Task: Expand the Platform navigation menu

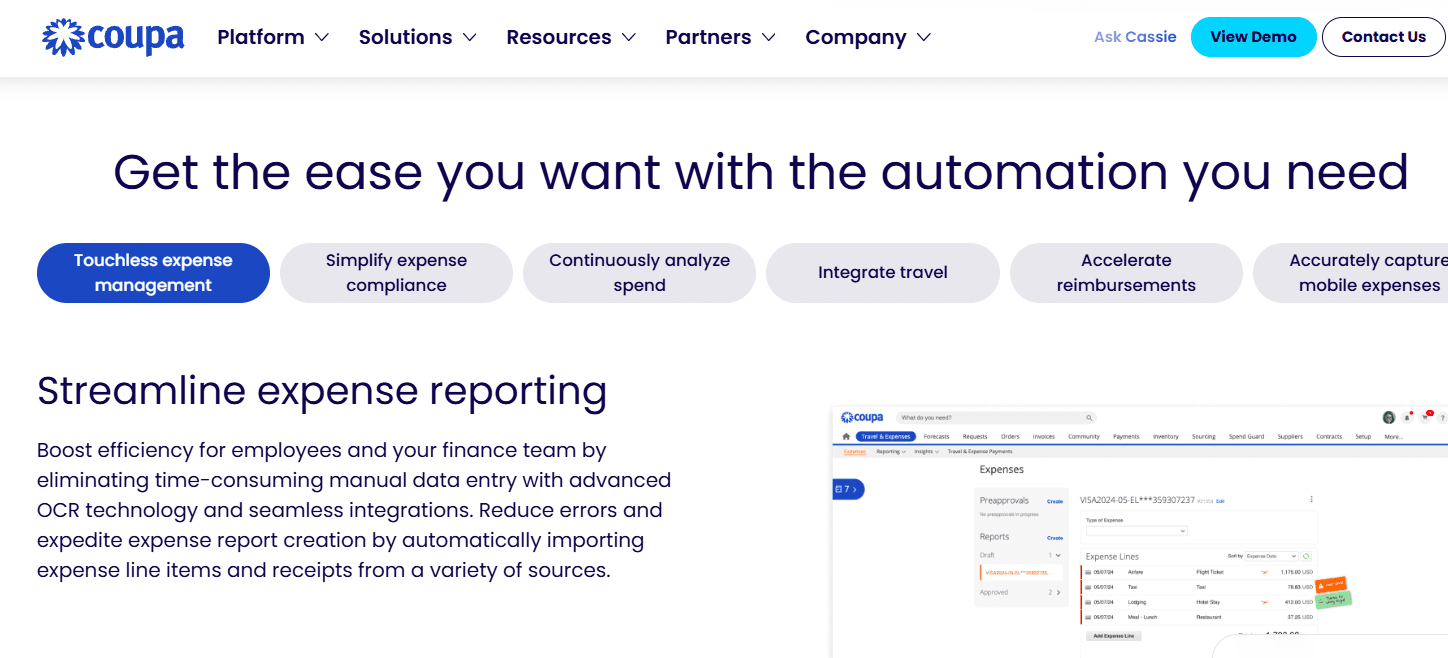Action: [273, 37]
